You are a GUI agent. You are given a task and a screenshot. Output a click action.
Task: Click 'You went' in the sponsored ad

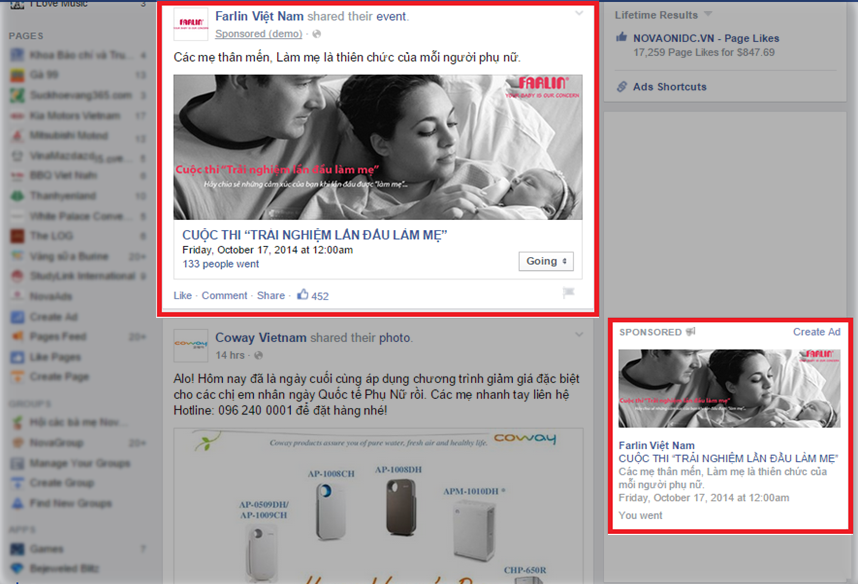click(x=640, y=516)
